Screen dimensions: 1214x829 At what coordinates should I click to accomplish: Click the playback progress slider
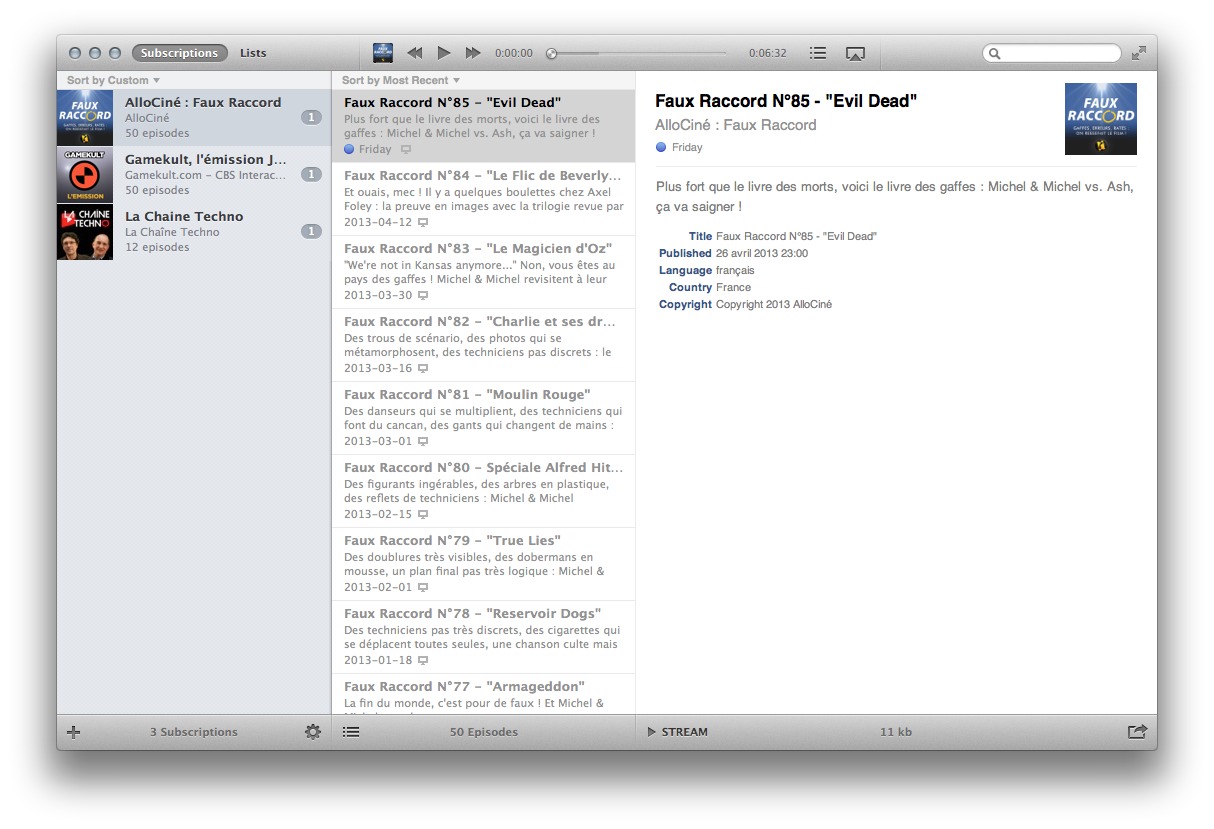tap(637, 53)
